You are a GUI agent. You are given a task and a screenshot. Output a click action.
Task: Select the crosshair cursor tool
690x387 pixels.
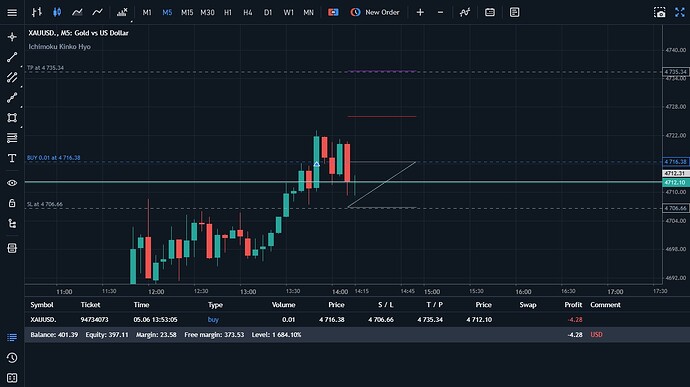[x=12, y=37]
